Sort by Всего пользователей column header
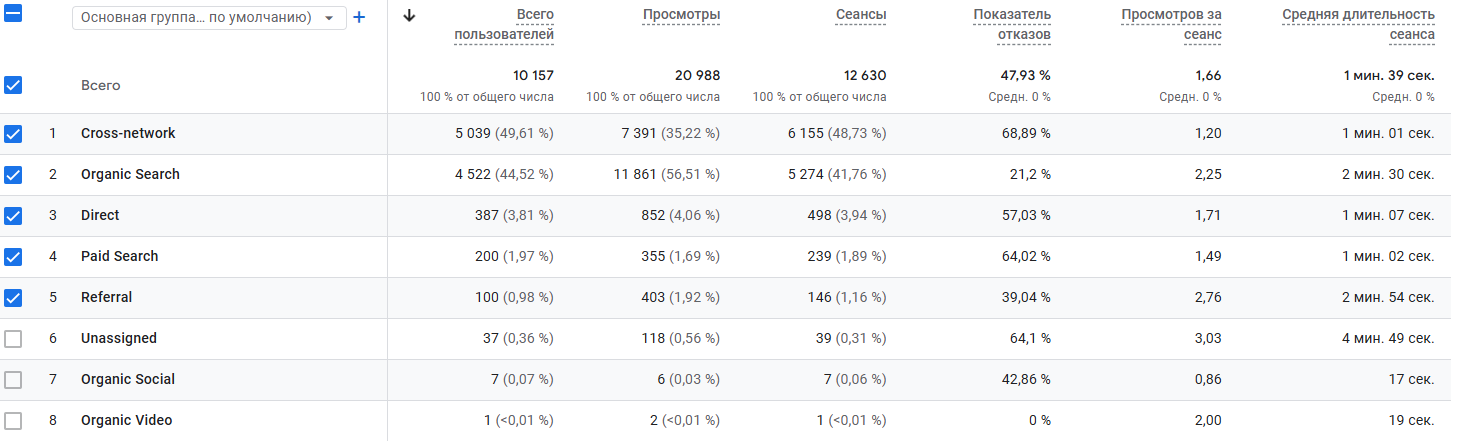 pyautogui.click(x=504, y=25)
